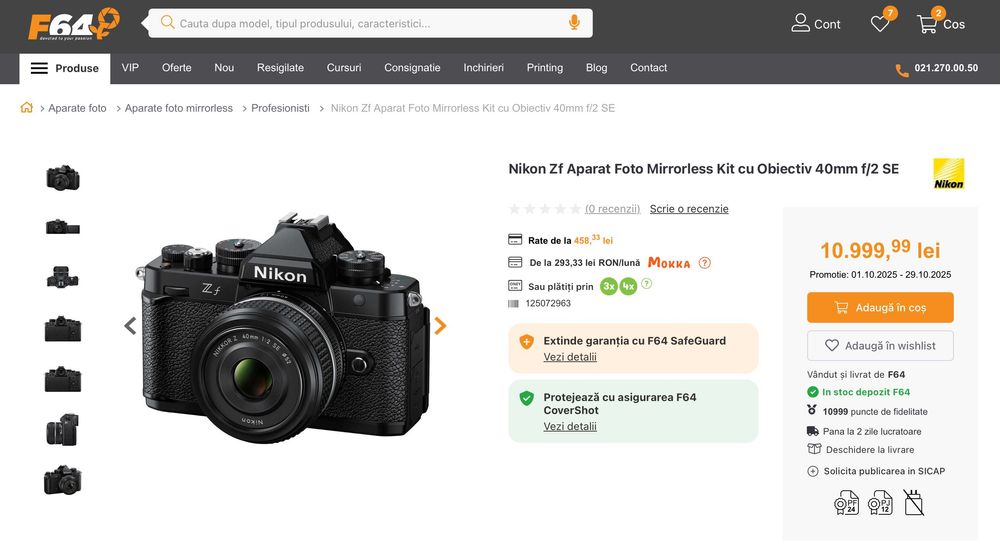Click the PJ 12 warranty icon
Viewport: 1000px width, 544px height.
(x=880, y=503)
